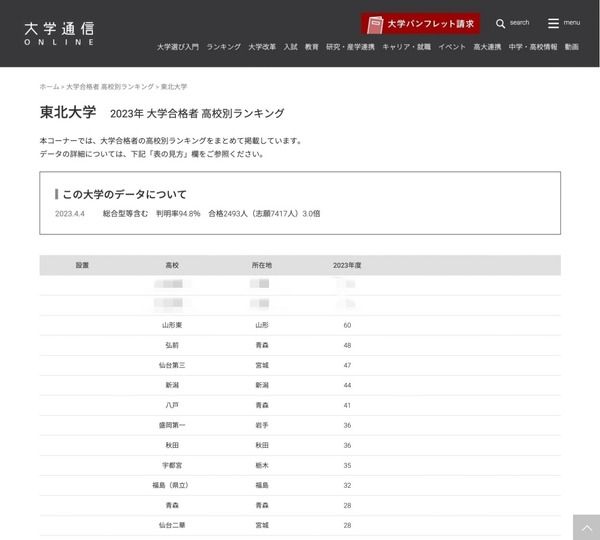Click 大学パンフレット請求 red button

click(420, 24)
